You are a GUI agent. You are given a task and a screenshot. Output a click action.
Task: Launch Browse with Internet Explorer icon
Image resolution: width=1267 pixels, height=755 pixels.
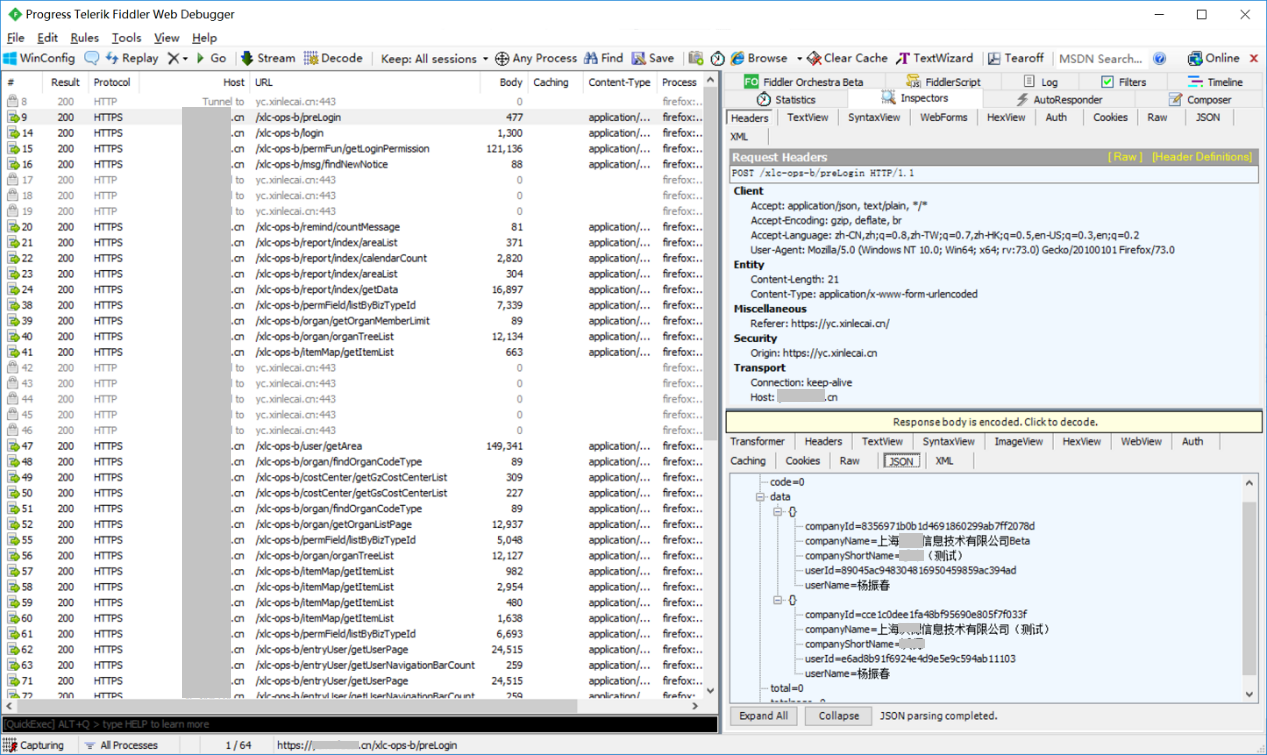tap(738, 58)
